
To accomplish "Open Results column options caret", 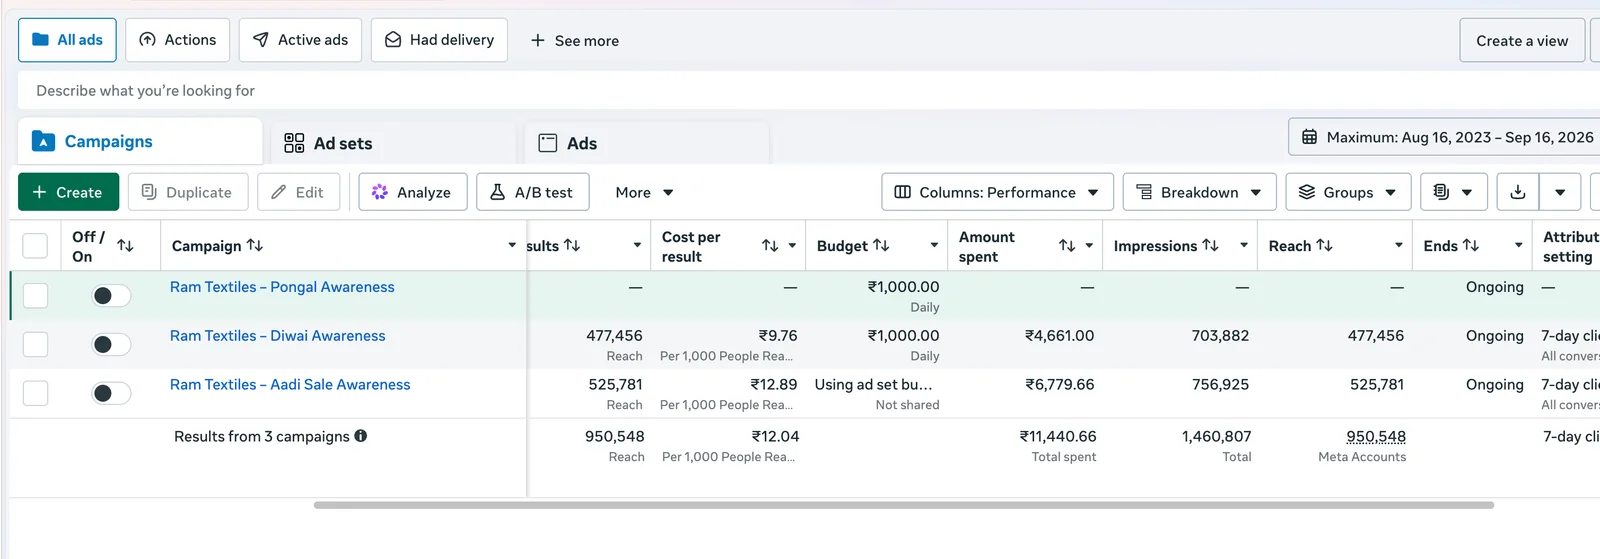I will [637, 245].
